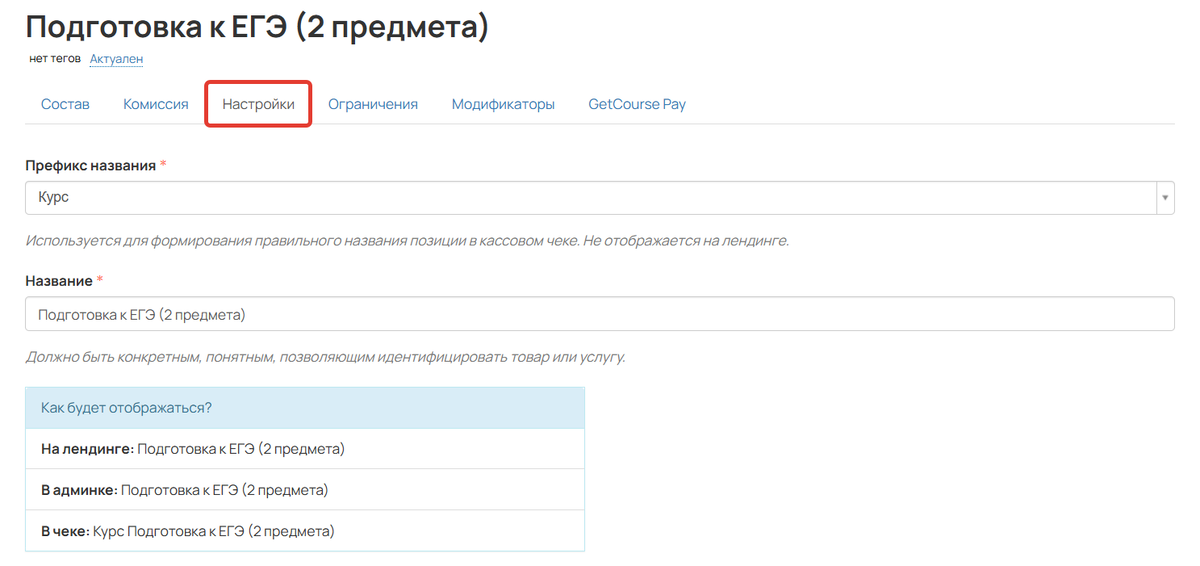Click the Название field label
1200x566 pixels.
[x=59, y=281]
